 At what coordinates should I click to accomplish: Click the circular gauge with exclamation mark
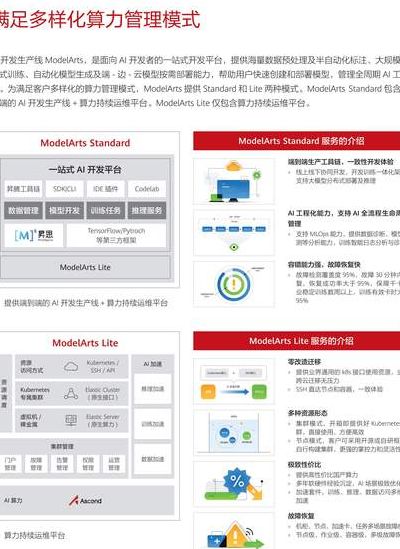tap(234, 284)
